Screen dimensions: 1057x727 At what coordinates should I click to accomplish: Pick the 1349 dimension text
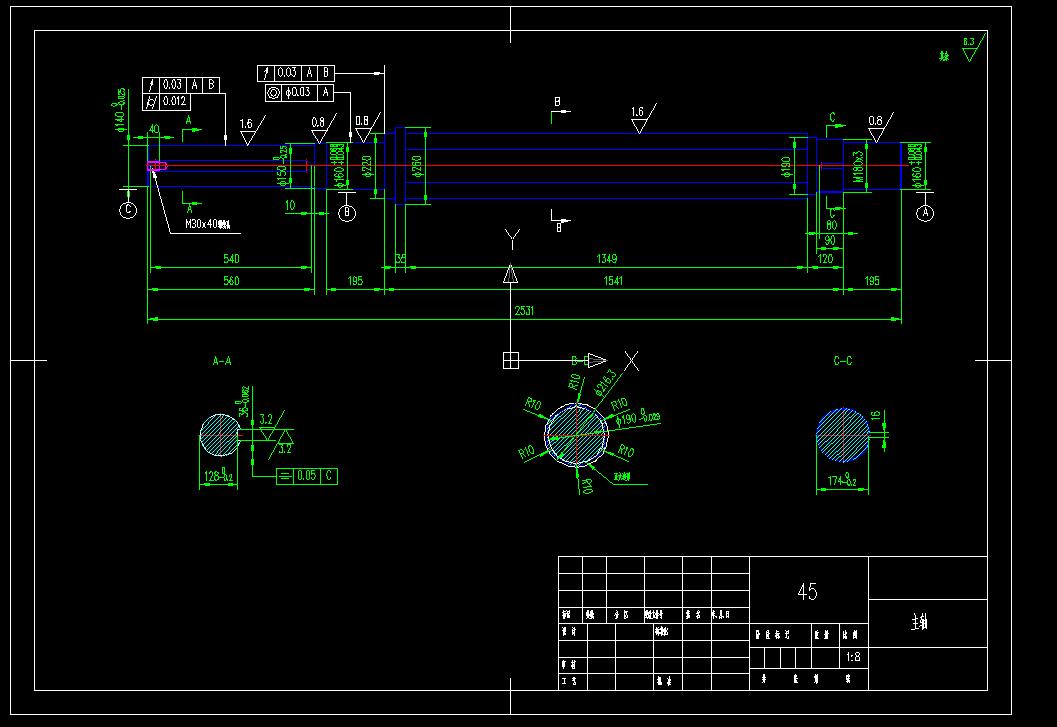coord(607,258)
